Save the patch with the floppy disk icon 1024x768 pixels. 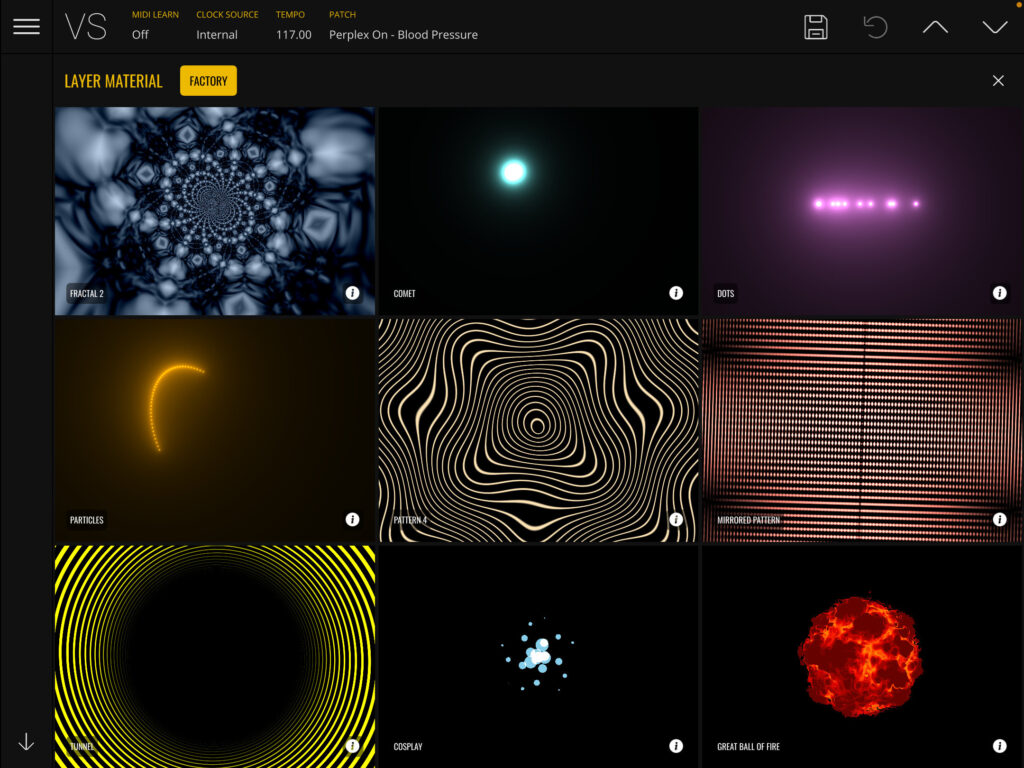816,27
